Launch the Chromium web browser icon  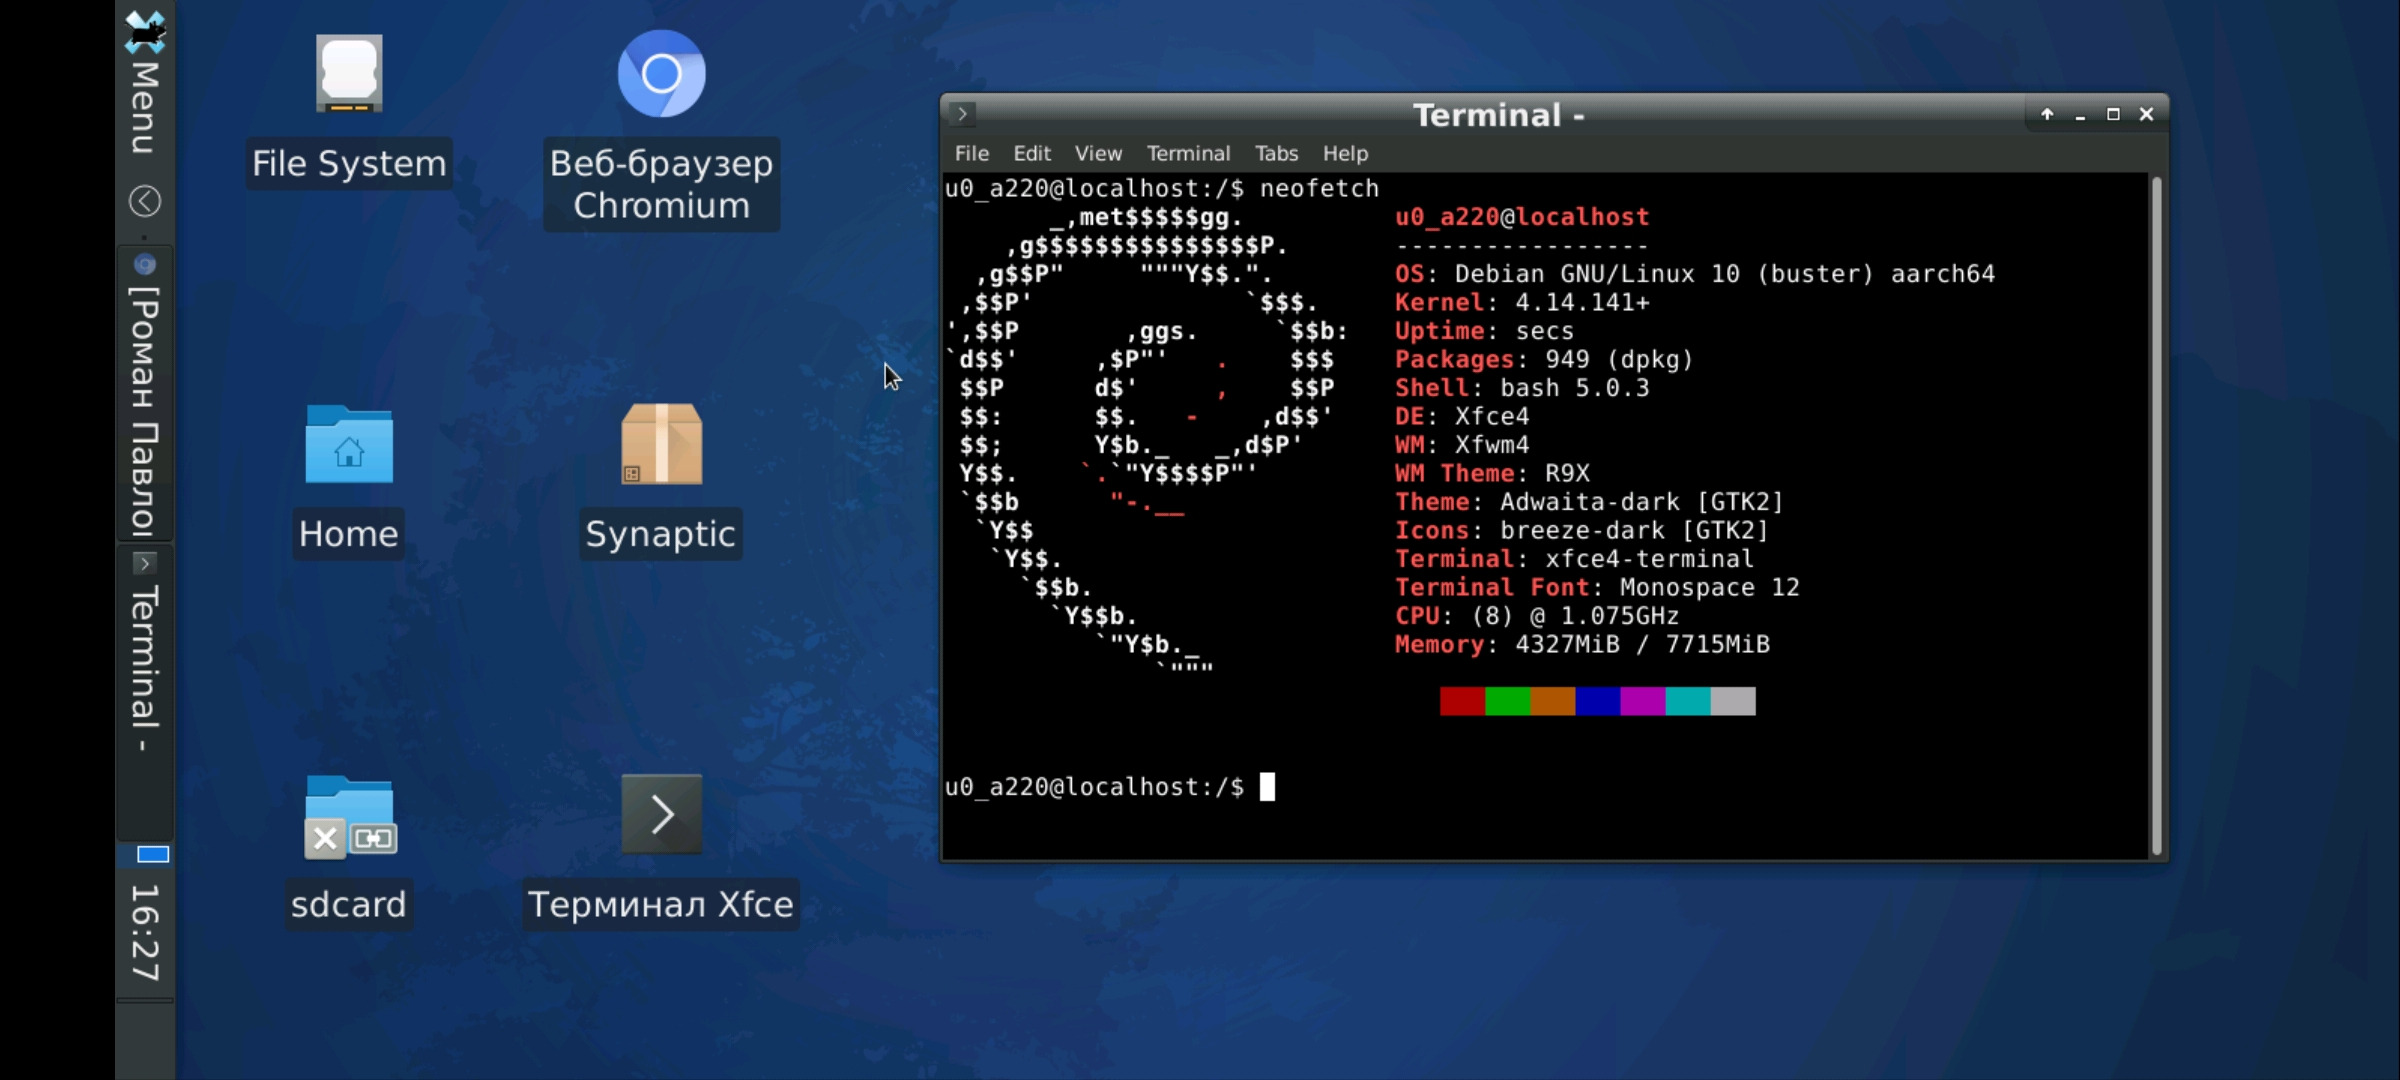tap(661, 75)
